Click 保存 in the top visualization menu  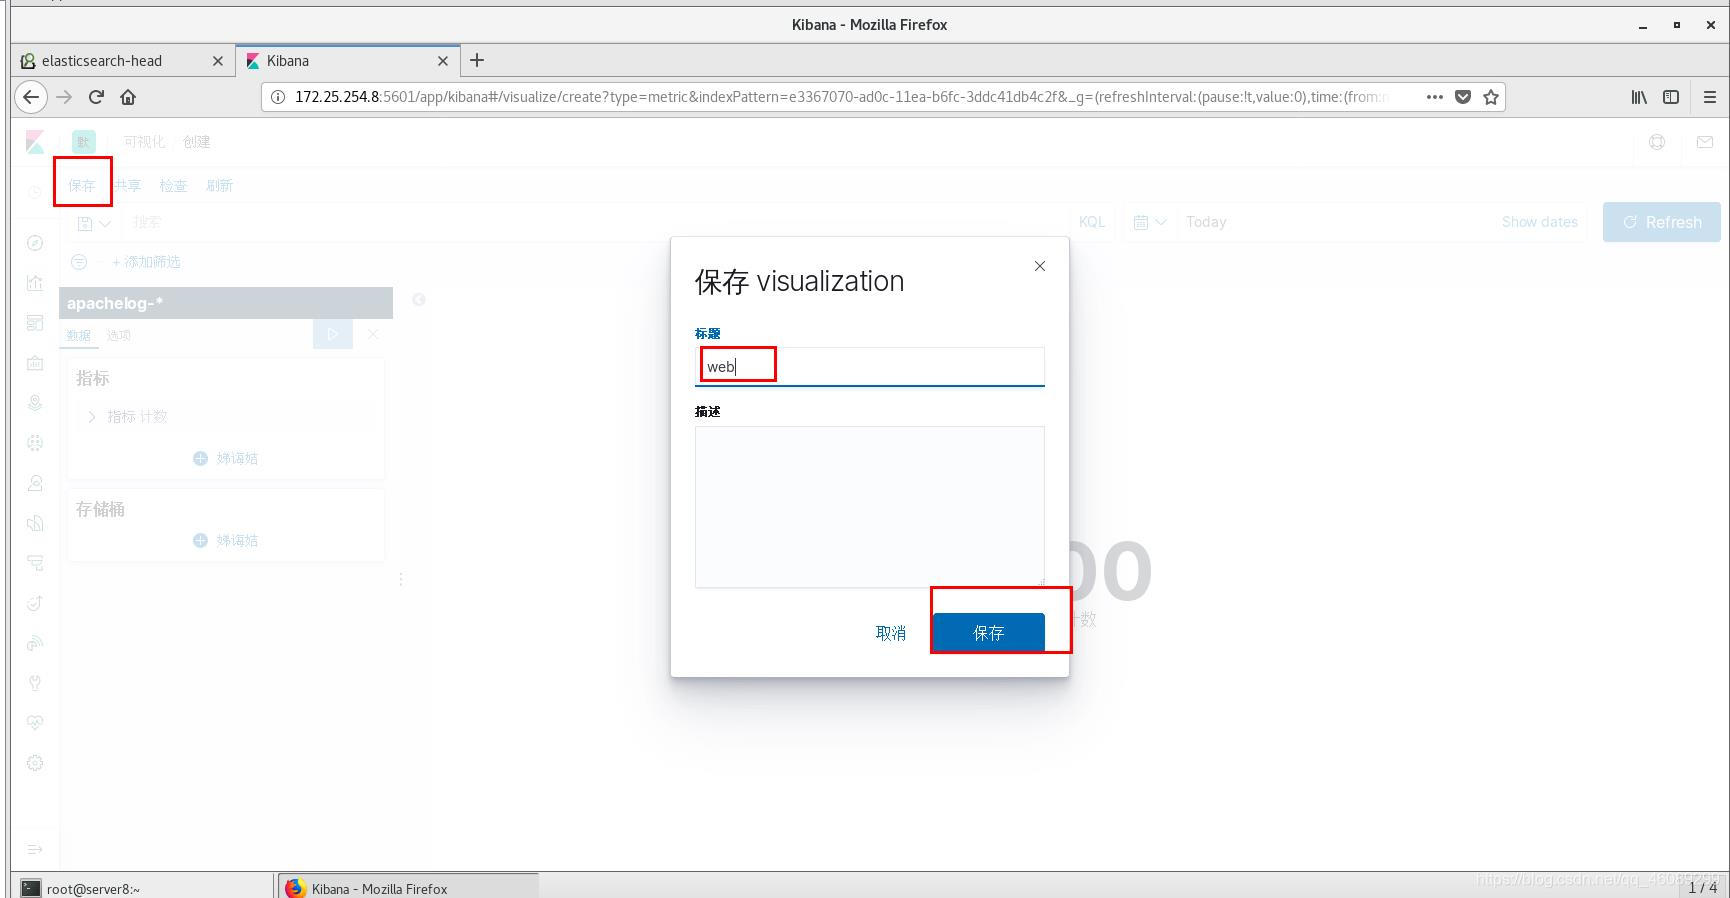click(82, 185)
